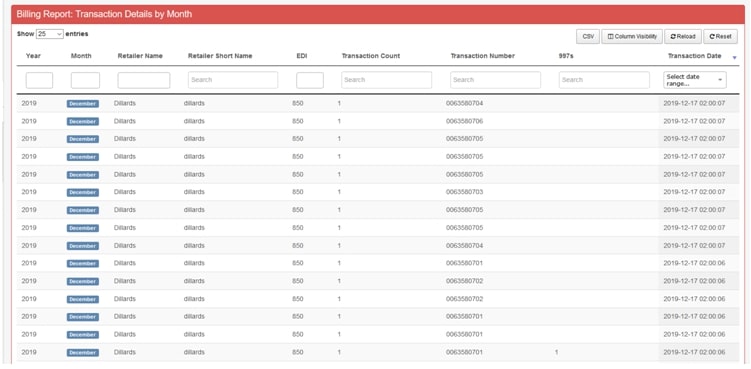Click Dillards retailer name in row 0063580706

[x=125, y=121]
